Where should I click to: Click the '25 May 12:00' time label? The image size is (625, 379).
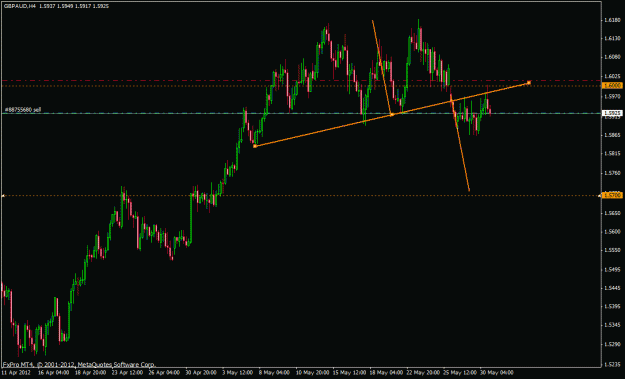click(459, 373)
